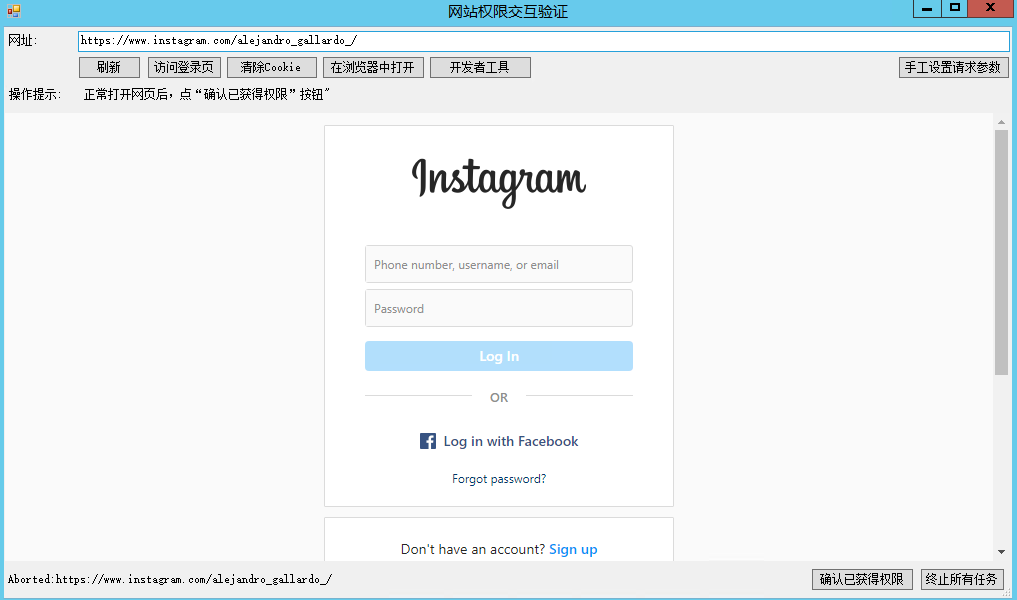The width and height of the screenshot is (1017, 600).
Task: Maximize the 网站权限交互验证 window
Action: pyautogui.click(x=955, y=8)
